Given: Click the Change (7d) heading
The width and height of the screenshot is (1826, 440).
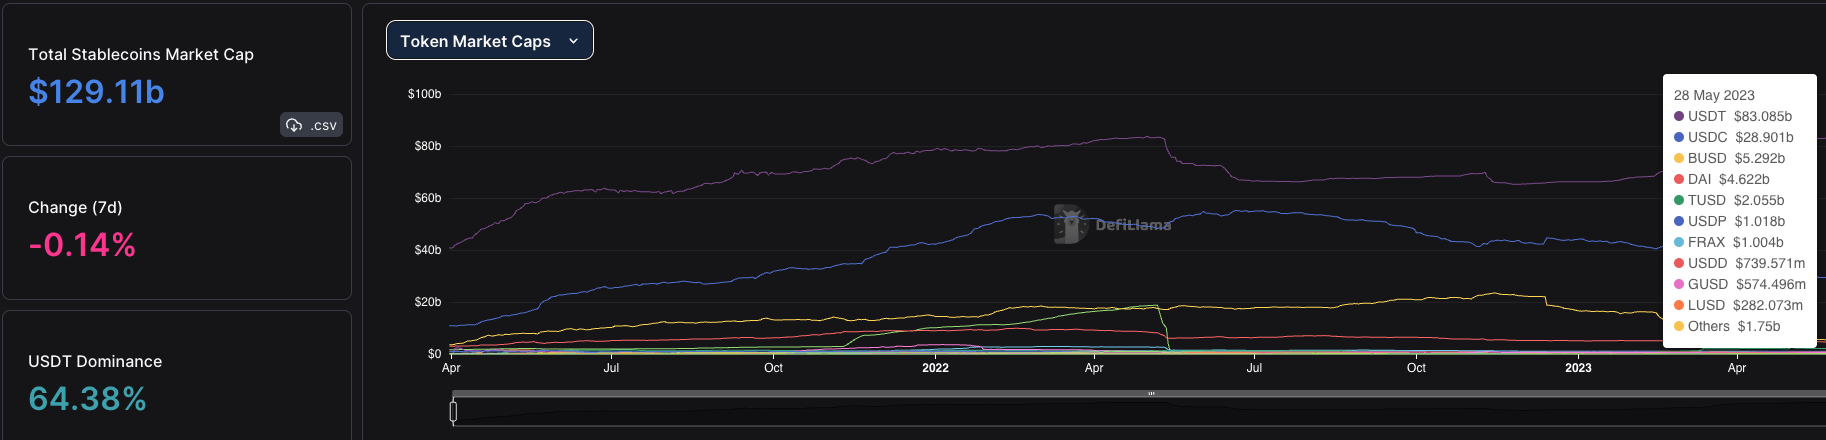Looking at the screenshot, I should [75, 207].
